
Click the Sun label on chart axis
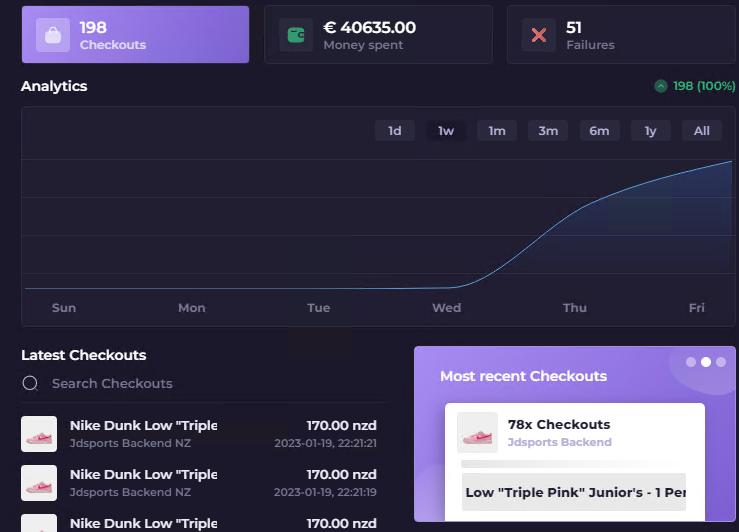[64, 308]
